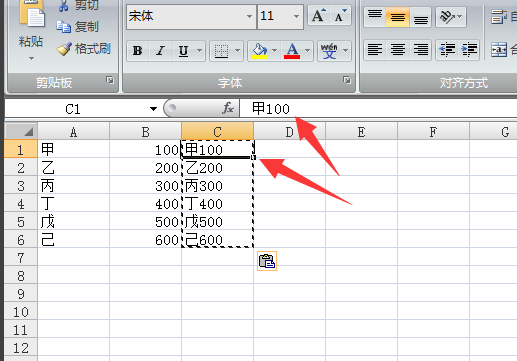Click cell C4 containing 丁400
Viewport: 517px width, 361px height.
point(217,203)
